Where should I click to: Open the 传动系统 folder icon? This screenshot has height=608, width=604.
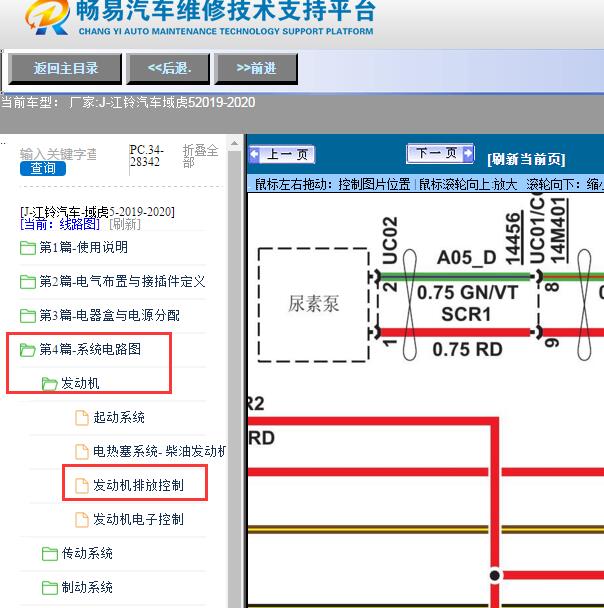pyautogui.click(x=50, y=554)
